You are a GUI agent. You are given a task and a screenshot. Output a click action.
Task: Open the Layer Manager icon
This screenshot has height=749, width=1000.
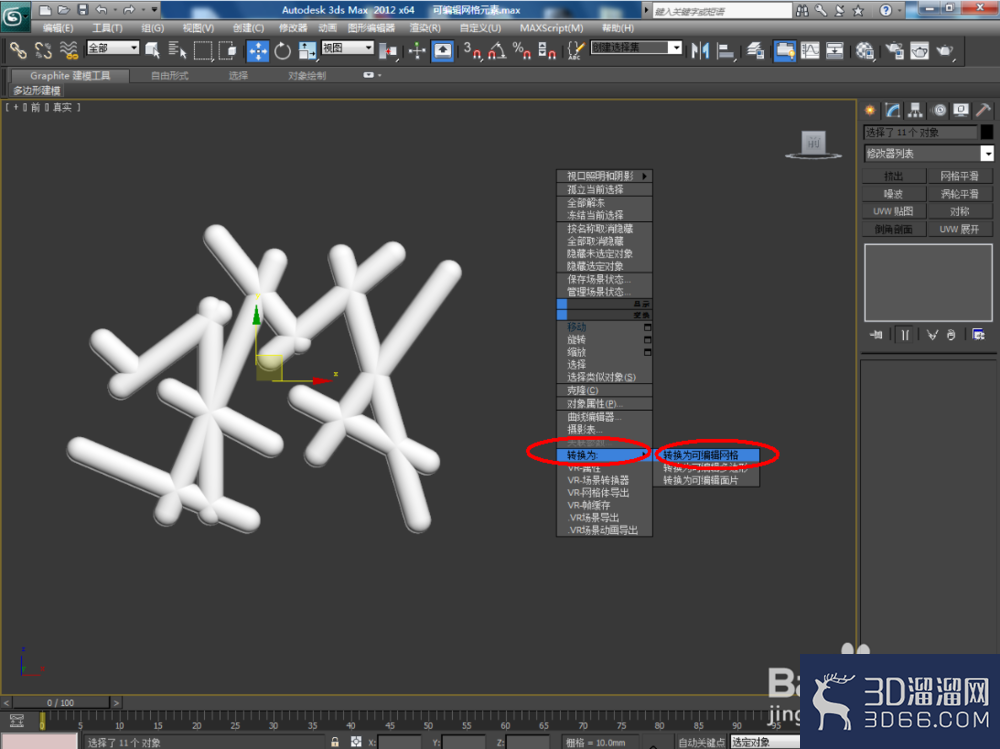pyautogui.click(x=756, y=50)
